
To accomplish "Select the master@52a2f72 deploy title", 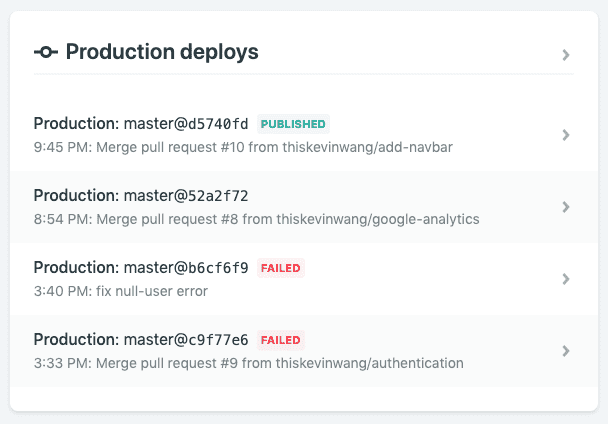I will [x=141, y=196].
